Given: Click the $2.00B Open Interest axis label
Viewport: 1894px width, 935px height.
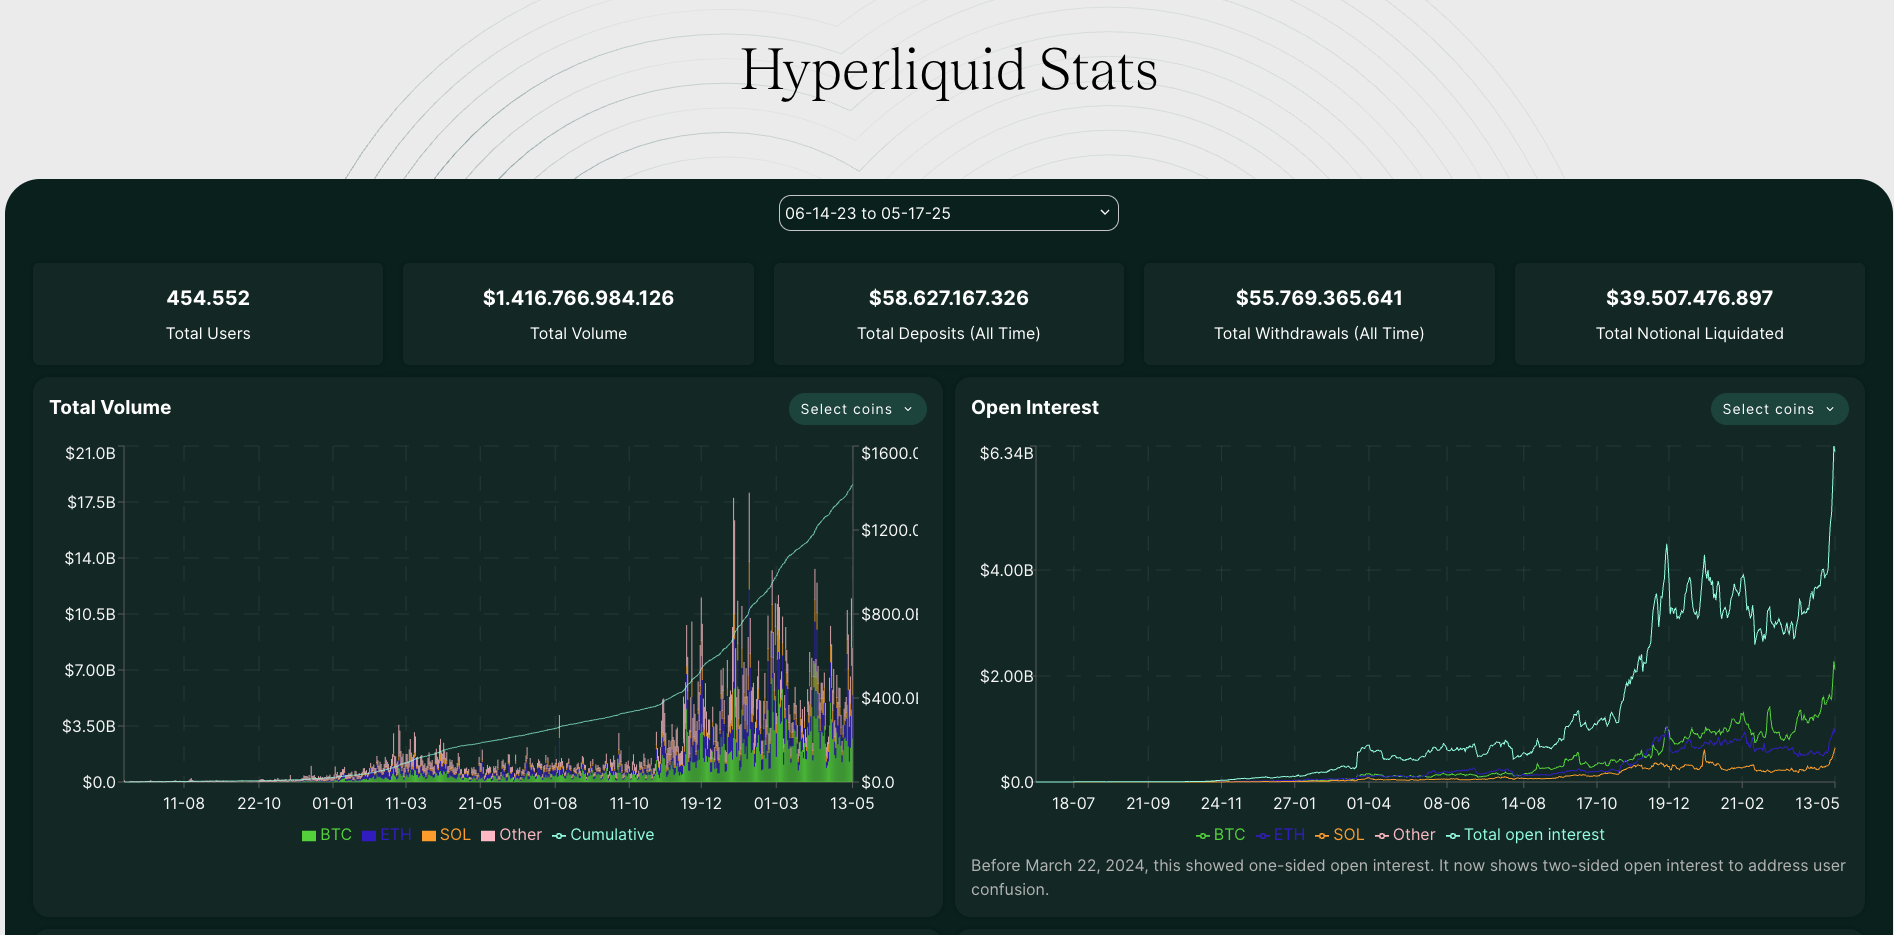Looking at the screenshot, I should point(1007,677).
